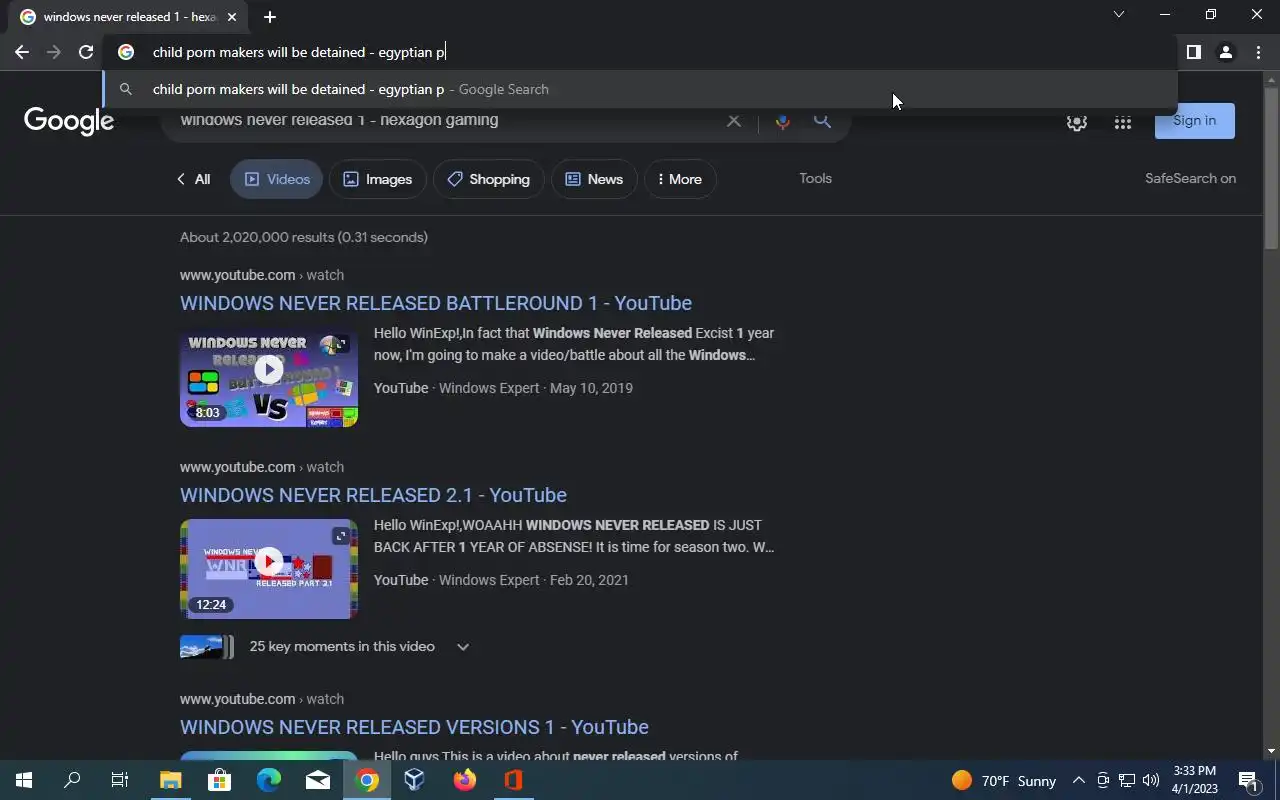Open Google quick settings gear
Viewport: 1280px width, 800px height.
pos(1076,122)
